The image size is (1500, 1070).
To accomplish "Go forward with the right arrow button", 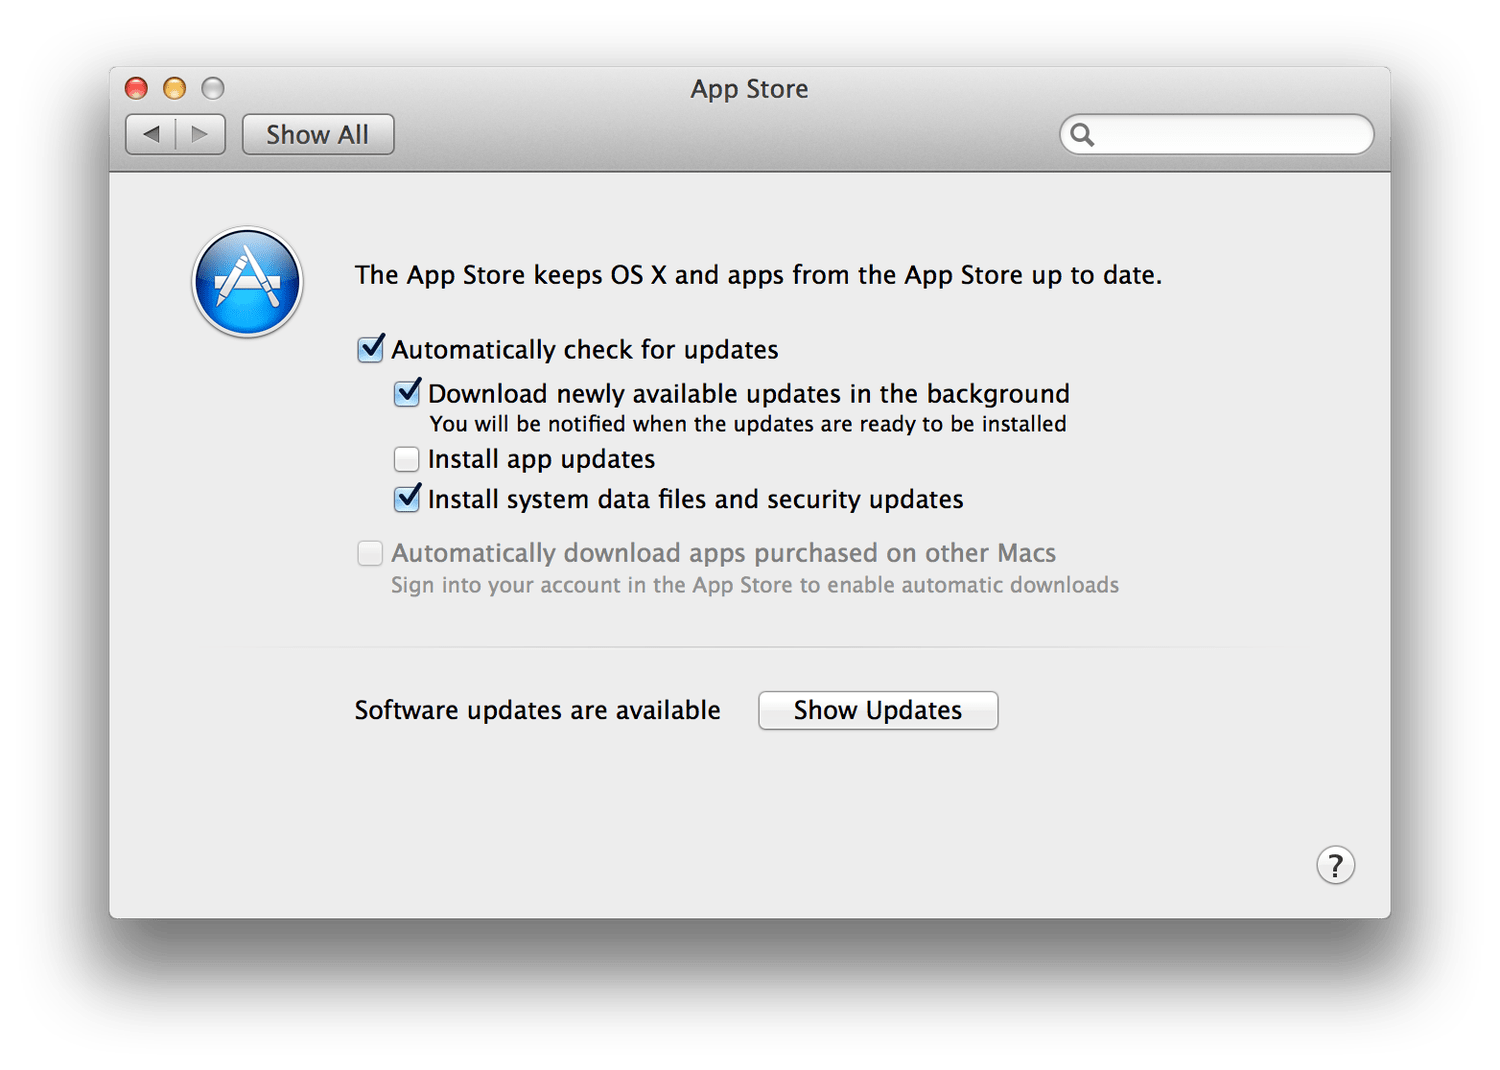I will [x=201, y=134].
